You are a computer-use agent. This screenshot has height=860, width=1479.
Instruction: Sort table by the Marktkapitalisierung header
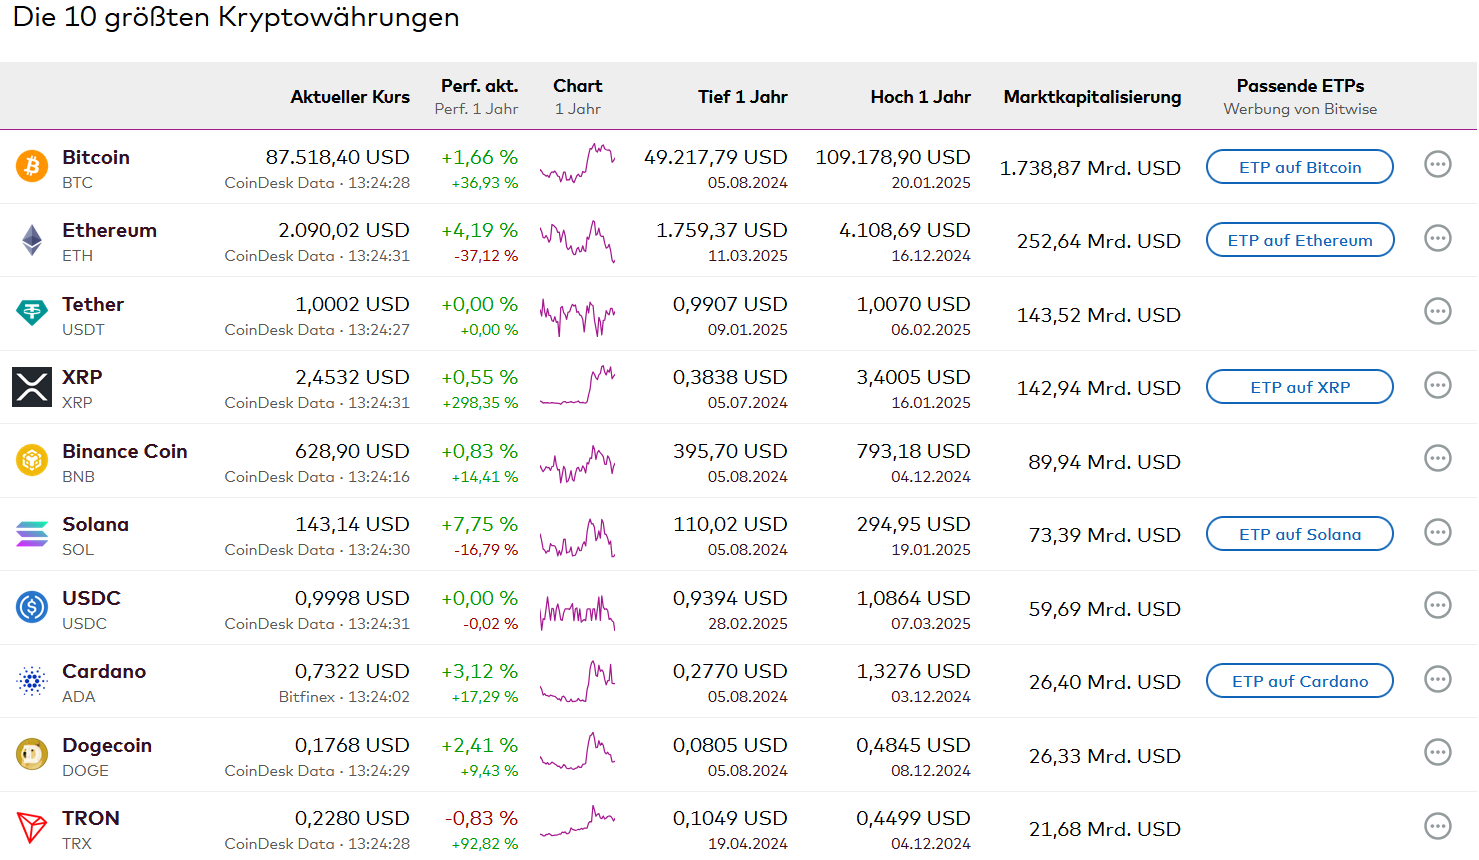click(1091, 96)
